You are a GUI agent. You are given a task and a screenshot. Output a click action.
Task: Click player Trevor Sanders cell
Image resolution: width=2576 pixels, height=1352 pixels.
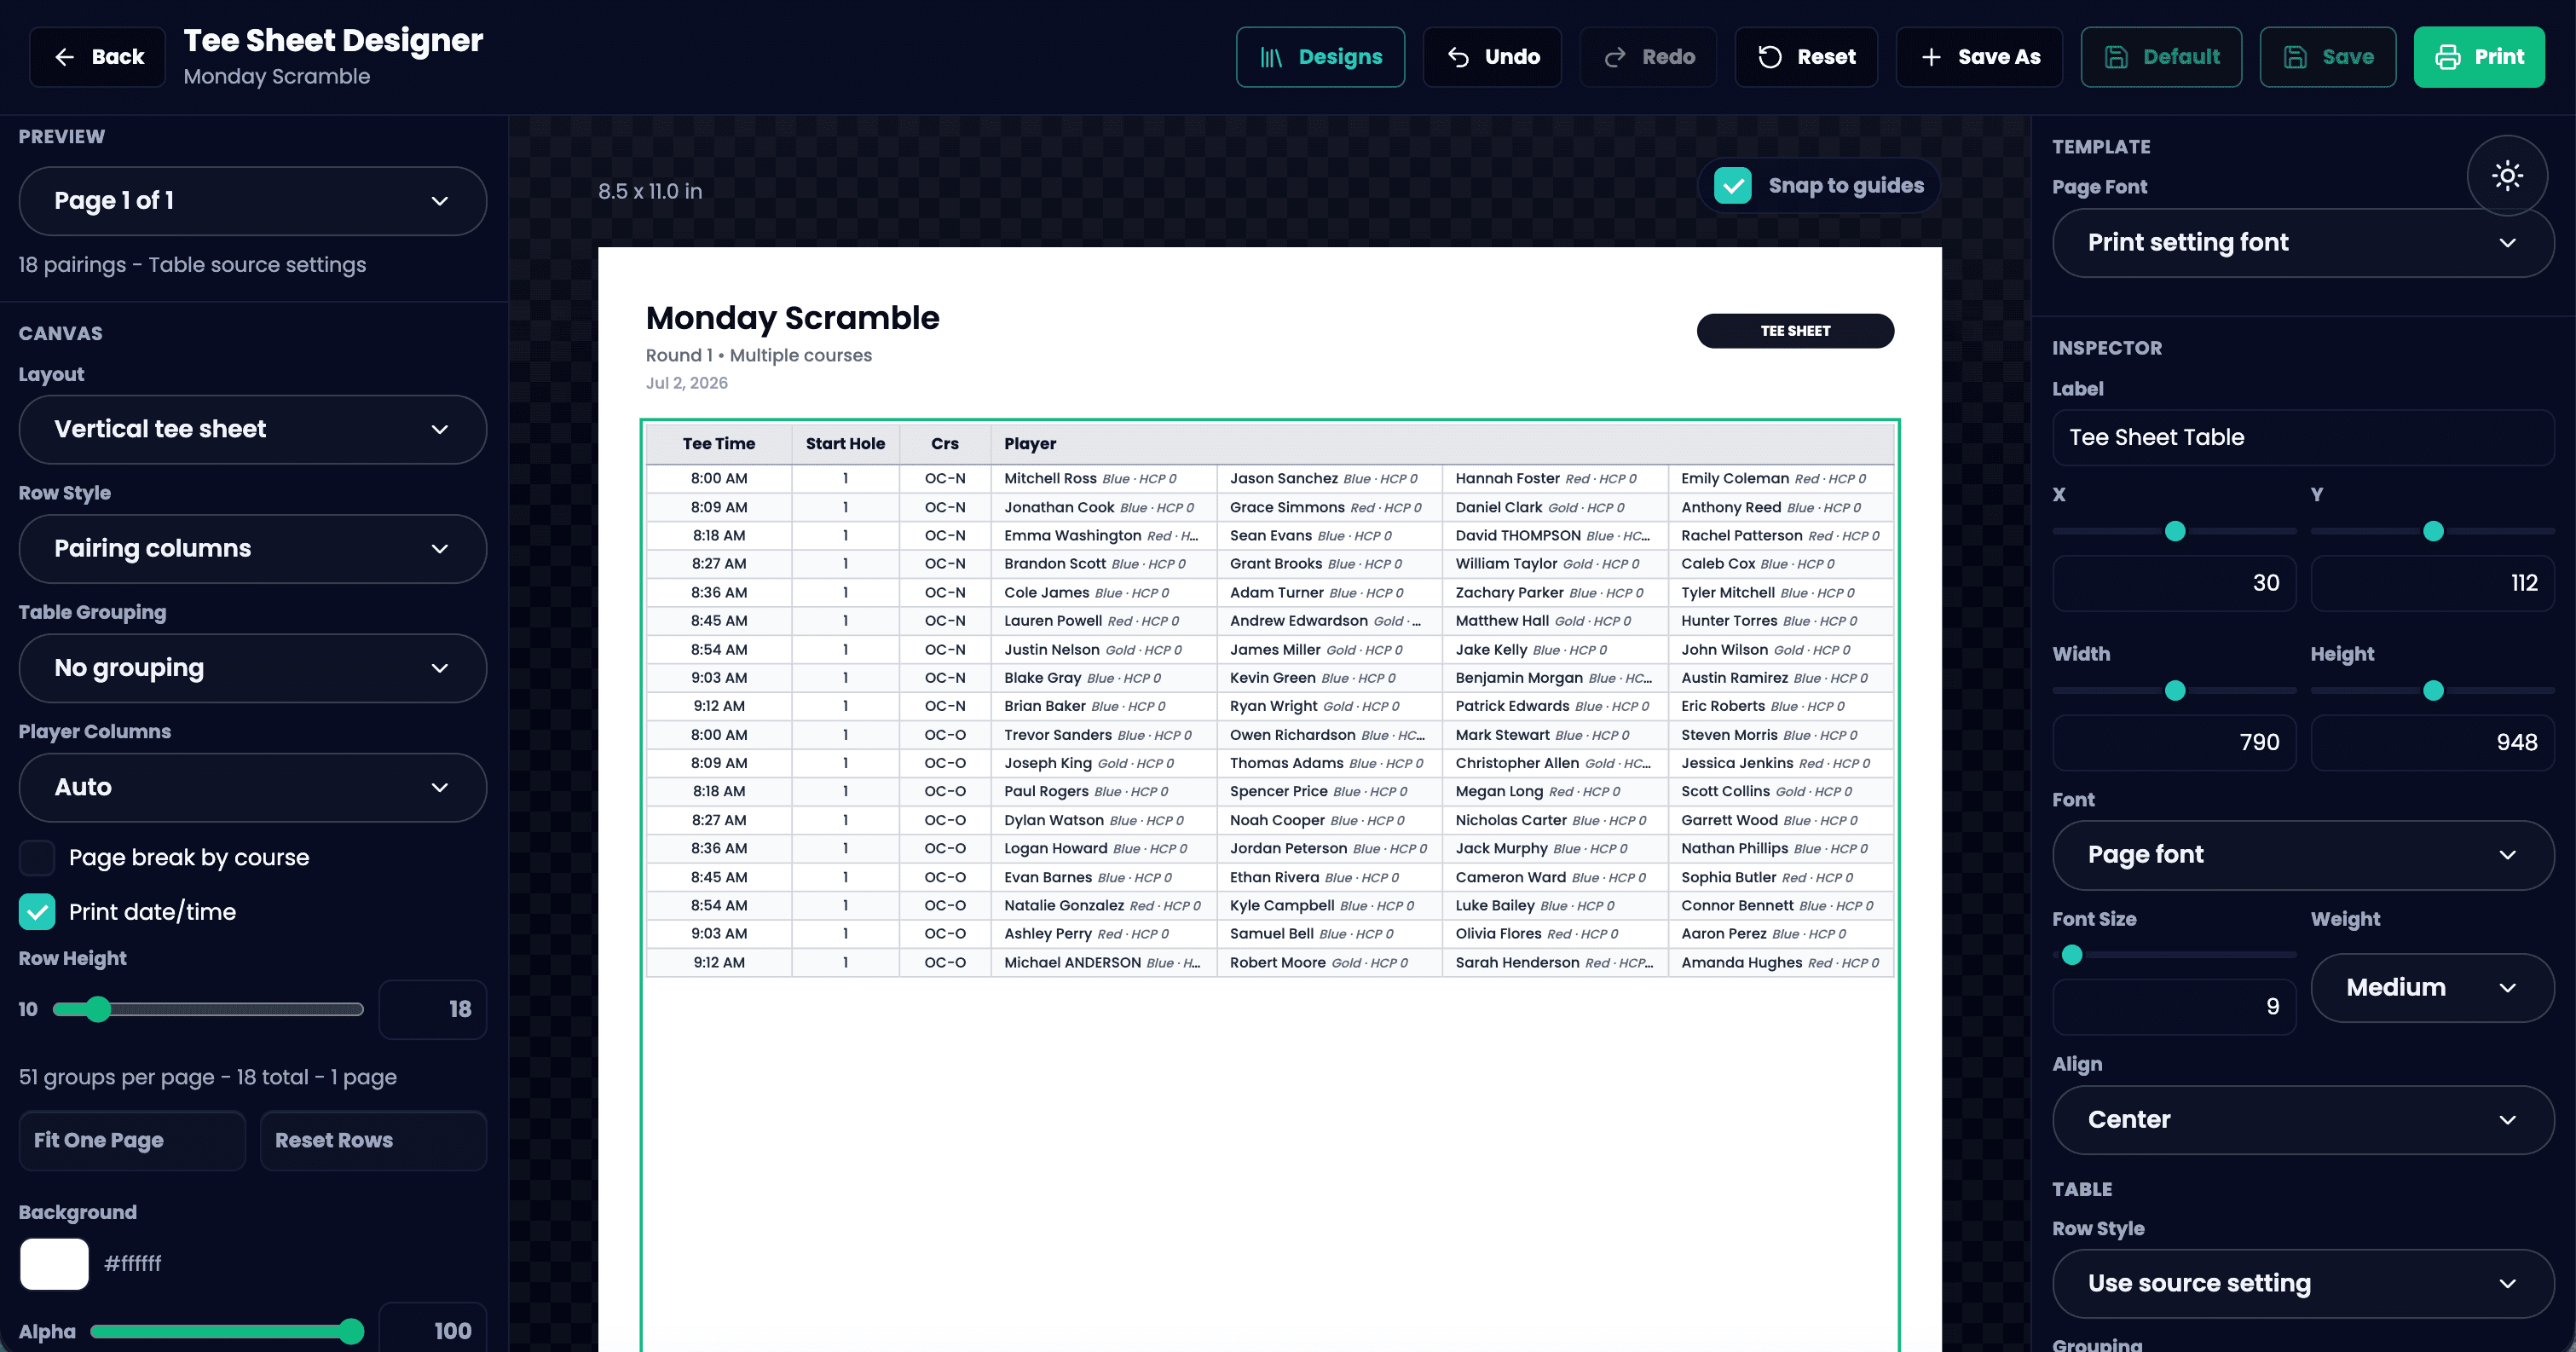click(1104, 735)
